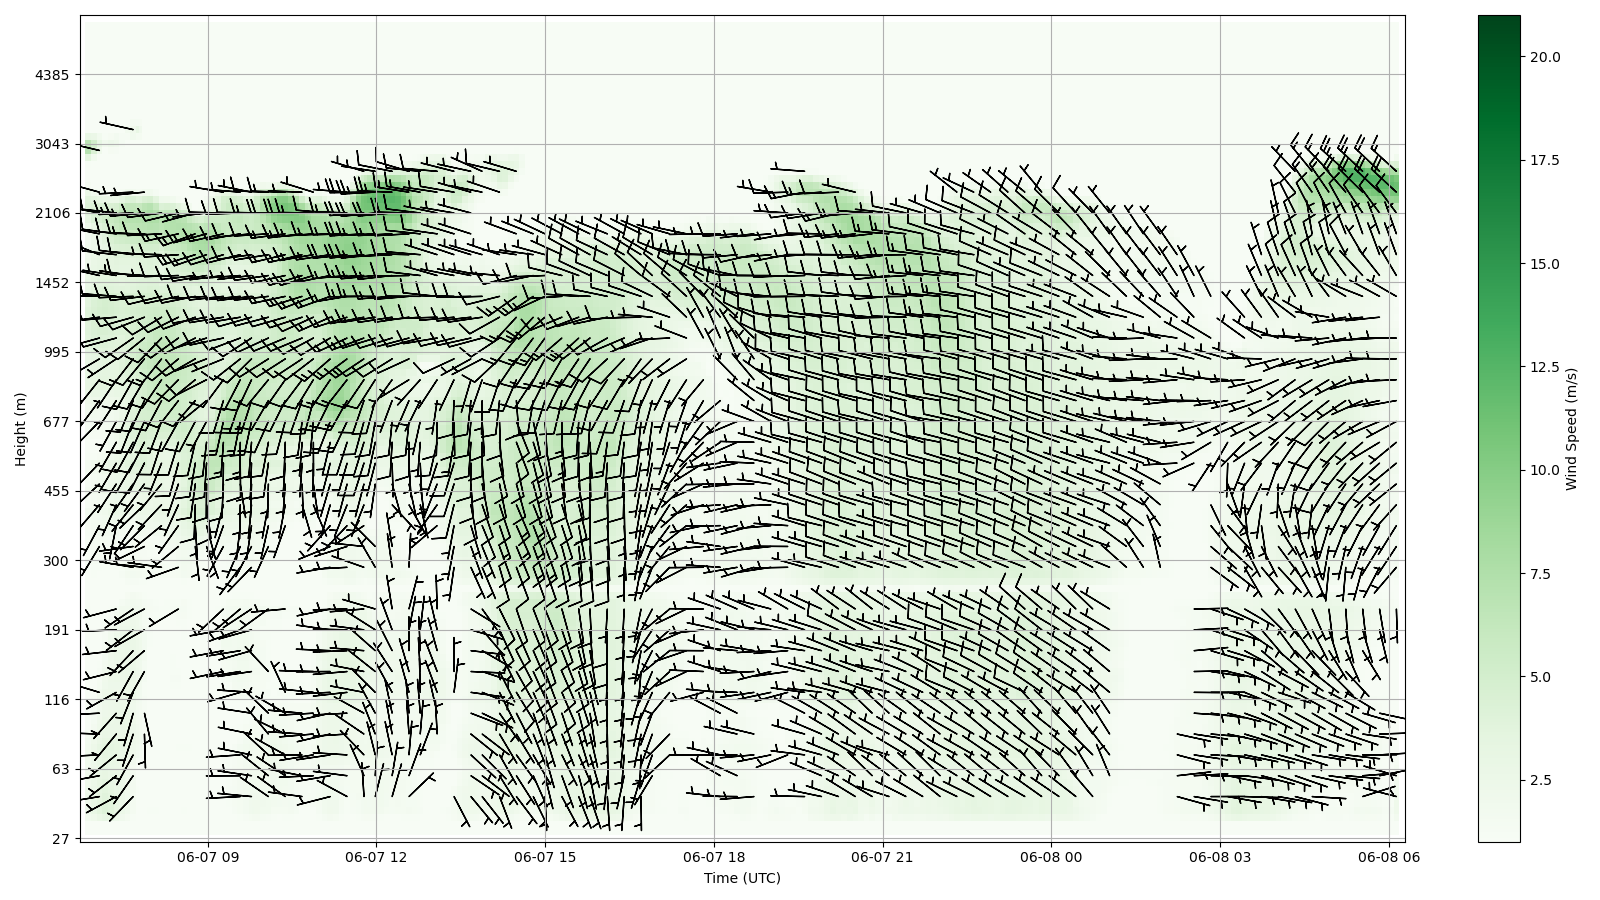Pick the 06-07 18 time tick label
The image size is (1600, 900).
tap(714, 857)
